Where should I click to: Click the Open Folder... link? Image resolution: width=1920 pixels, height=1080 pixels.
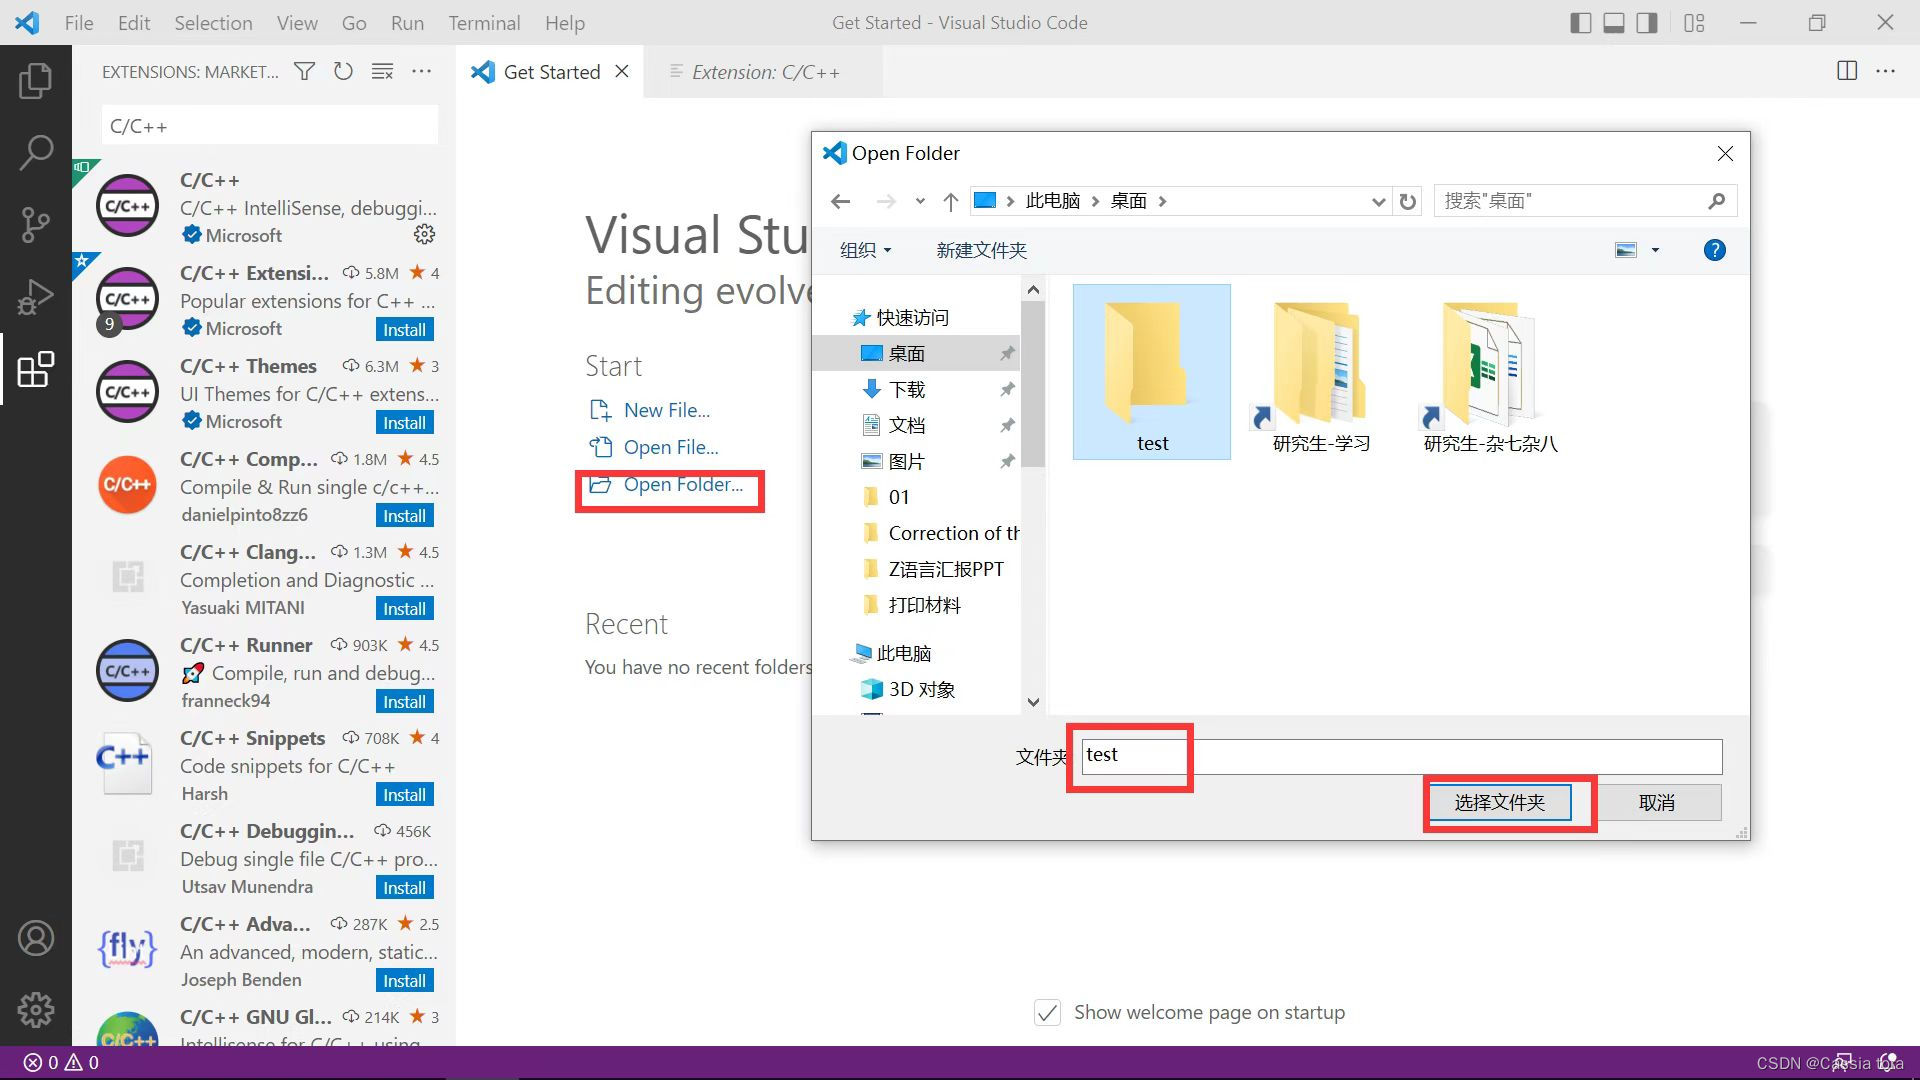point(683,484)
